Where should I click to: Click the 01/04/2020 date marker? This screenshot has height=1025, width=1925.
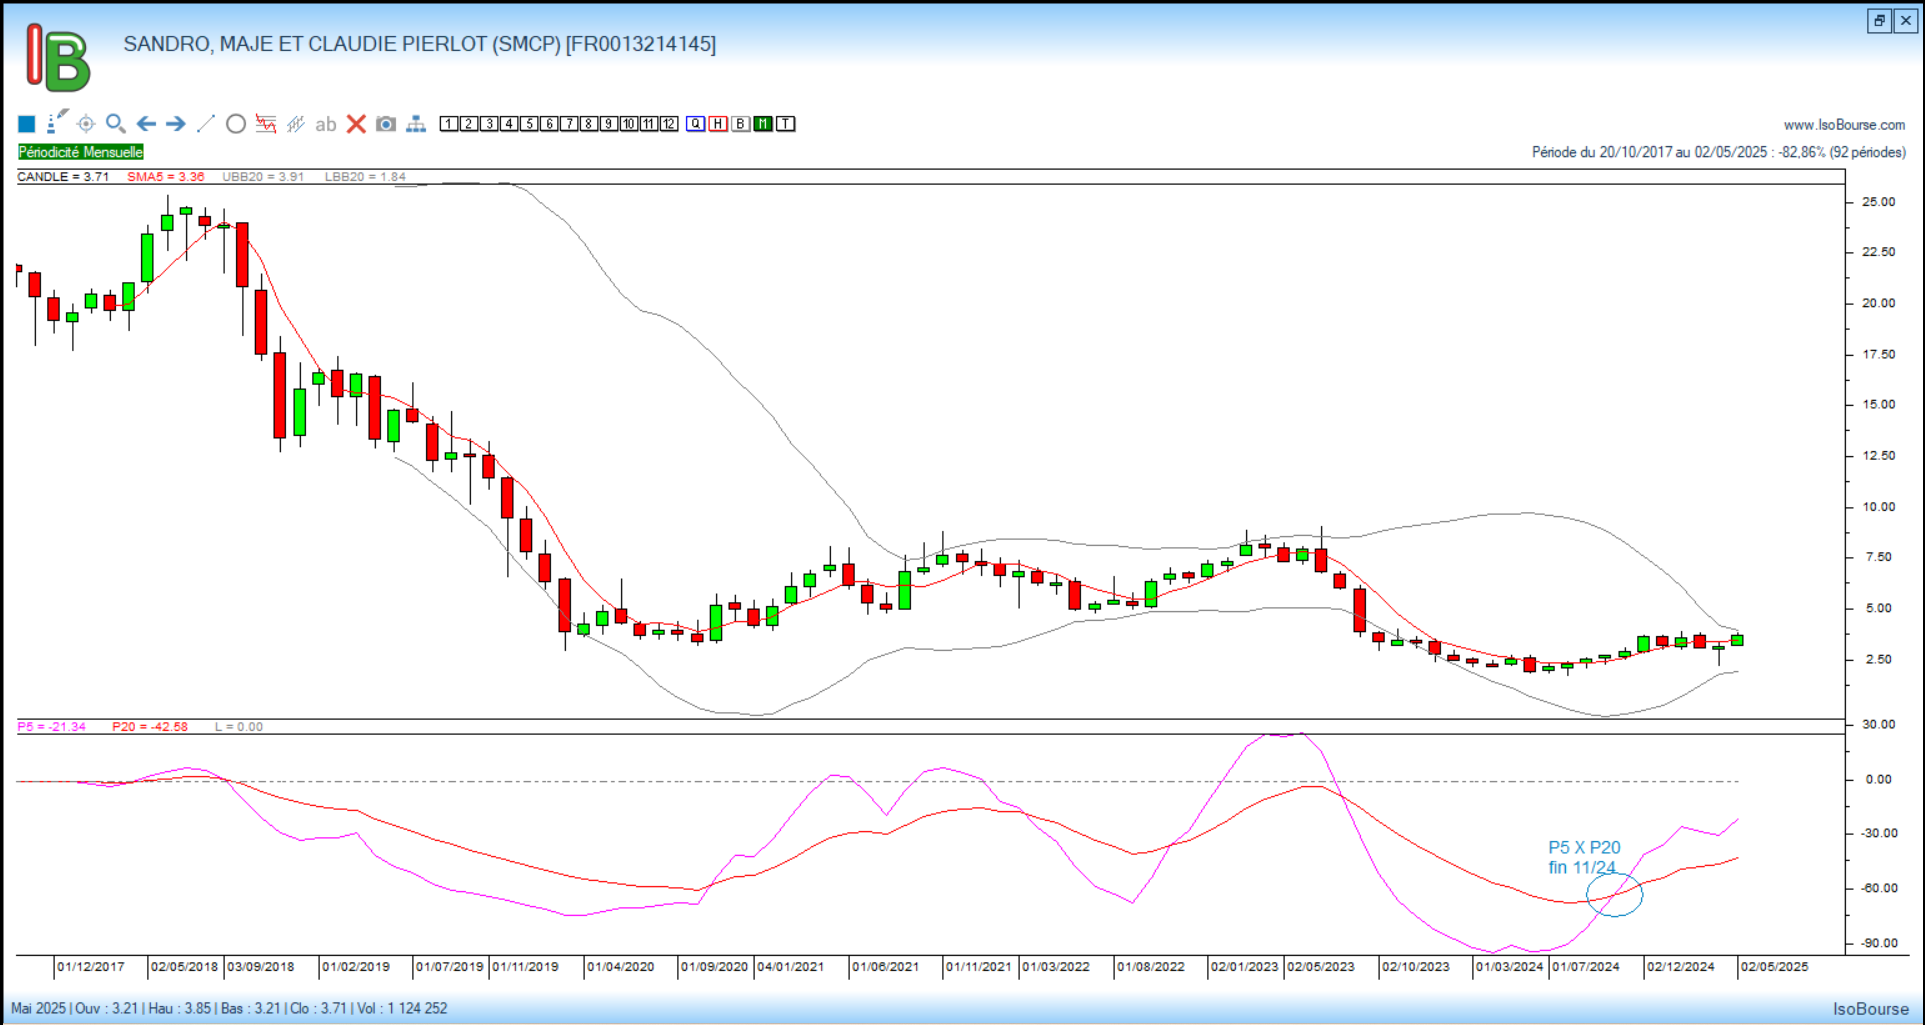pyautogui.click(x=620, y=967)
